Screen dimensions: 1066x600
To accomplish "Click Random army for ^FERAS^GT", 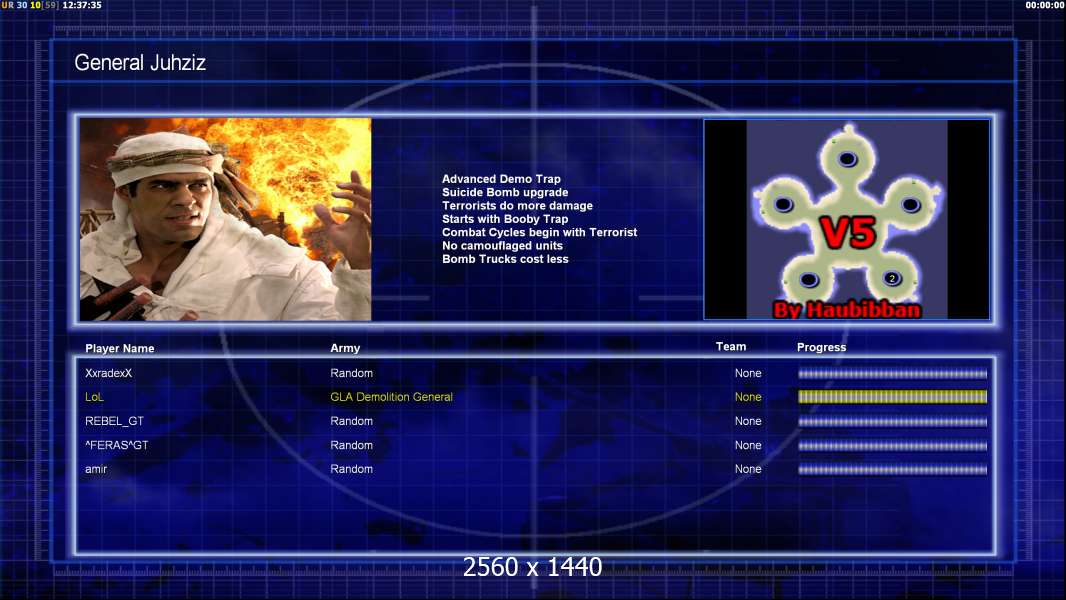I will 351,445.
